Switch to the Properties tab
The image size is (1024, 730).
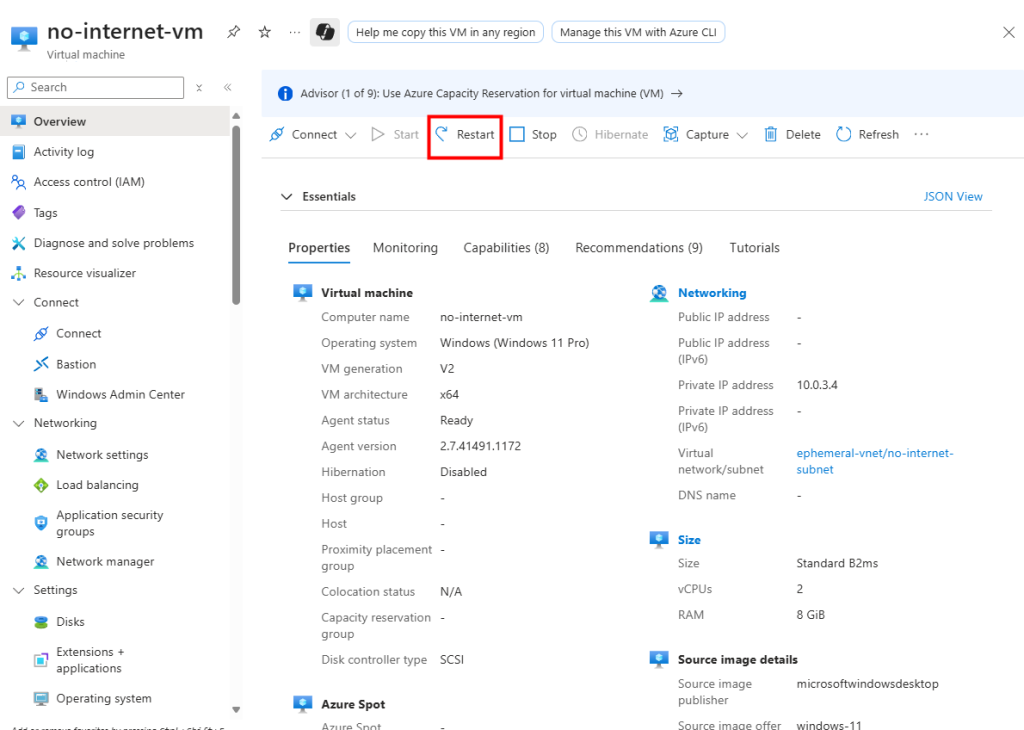319,247
